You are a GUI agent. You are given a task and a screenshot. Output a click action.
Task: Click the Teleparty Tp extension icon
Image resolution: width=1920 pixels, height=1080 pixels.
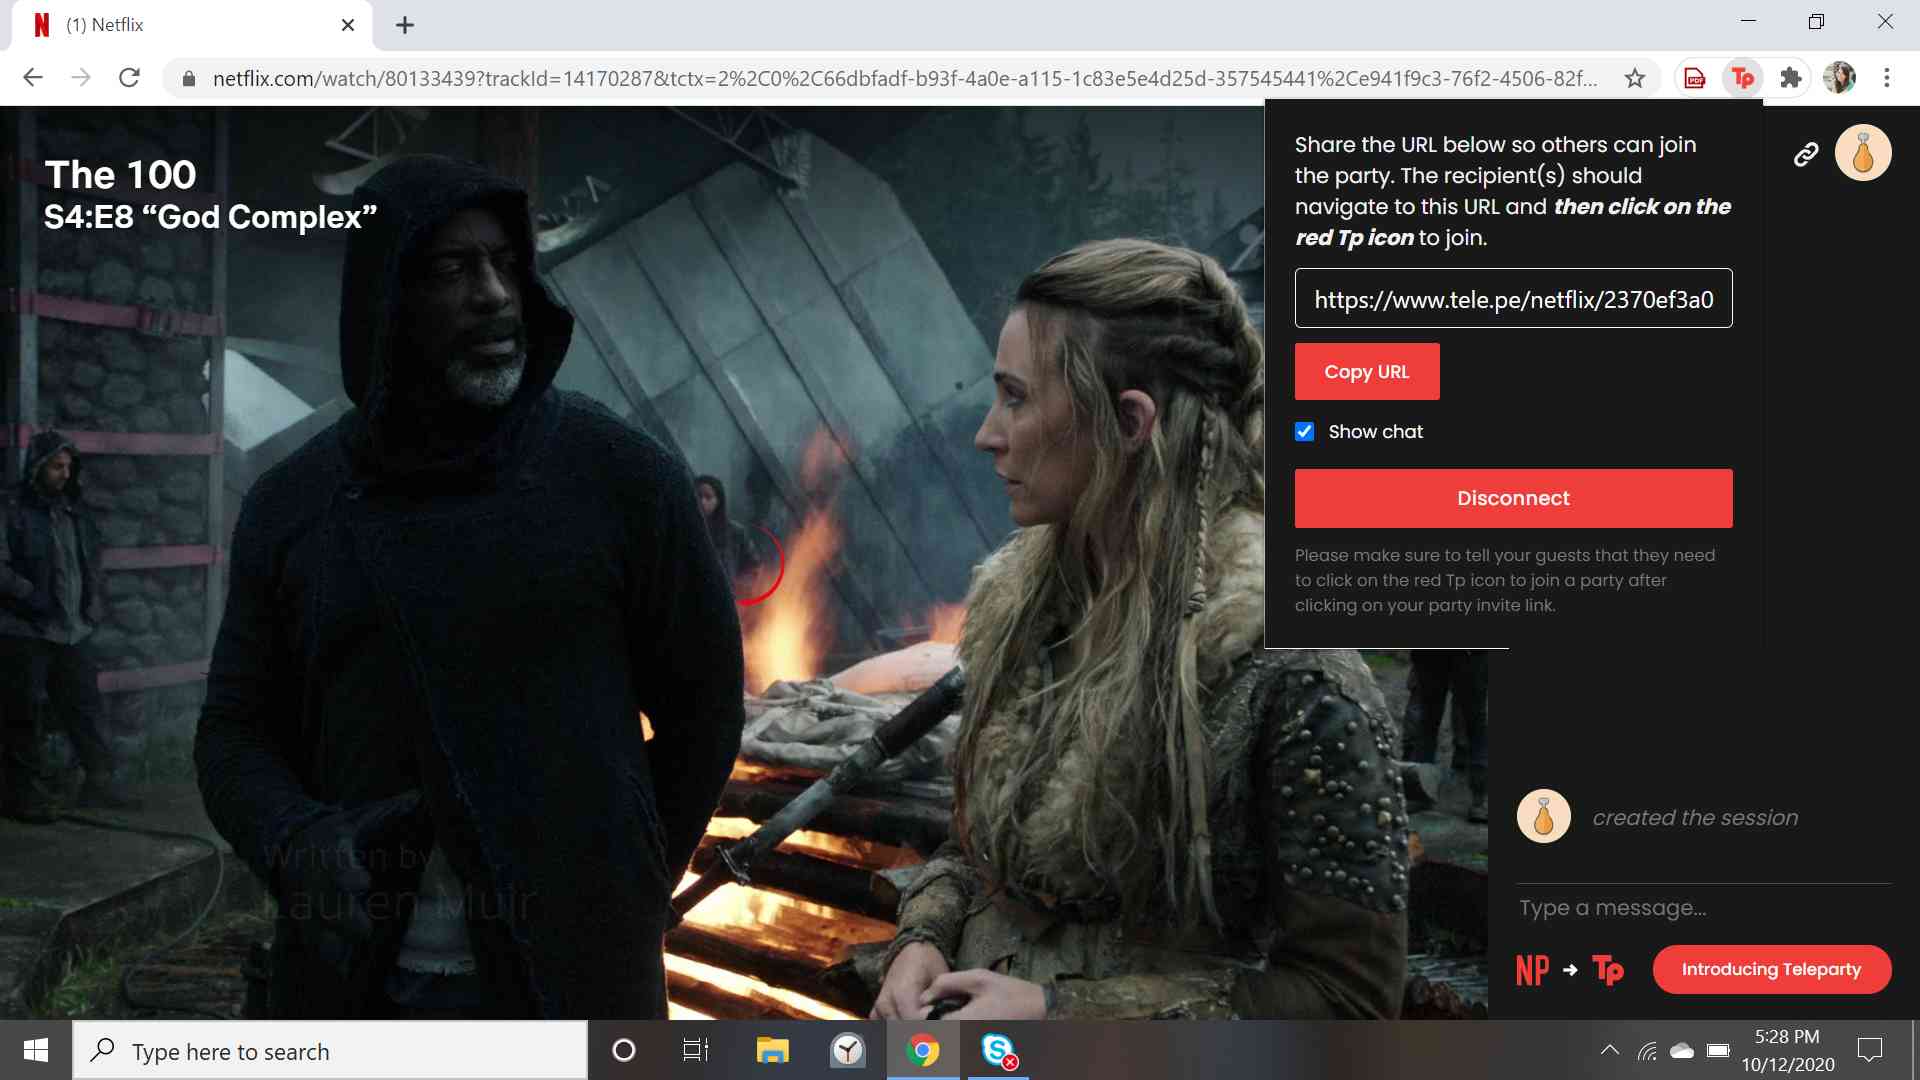coord(1742,78)
